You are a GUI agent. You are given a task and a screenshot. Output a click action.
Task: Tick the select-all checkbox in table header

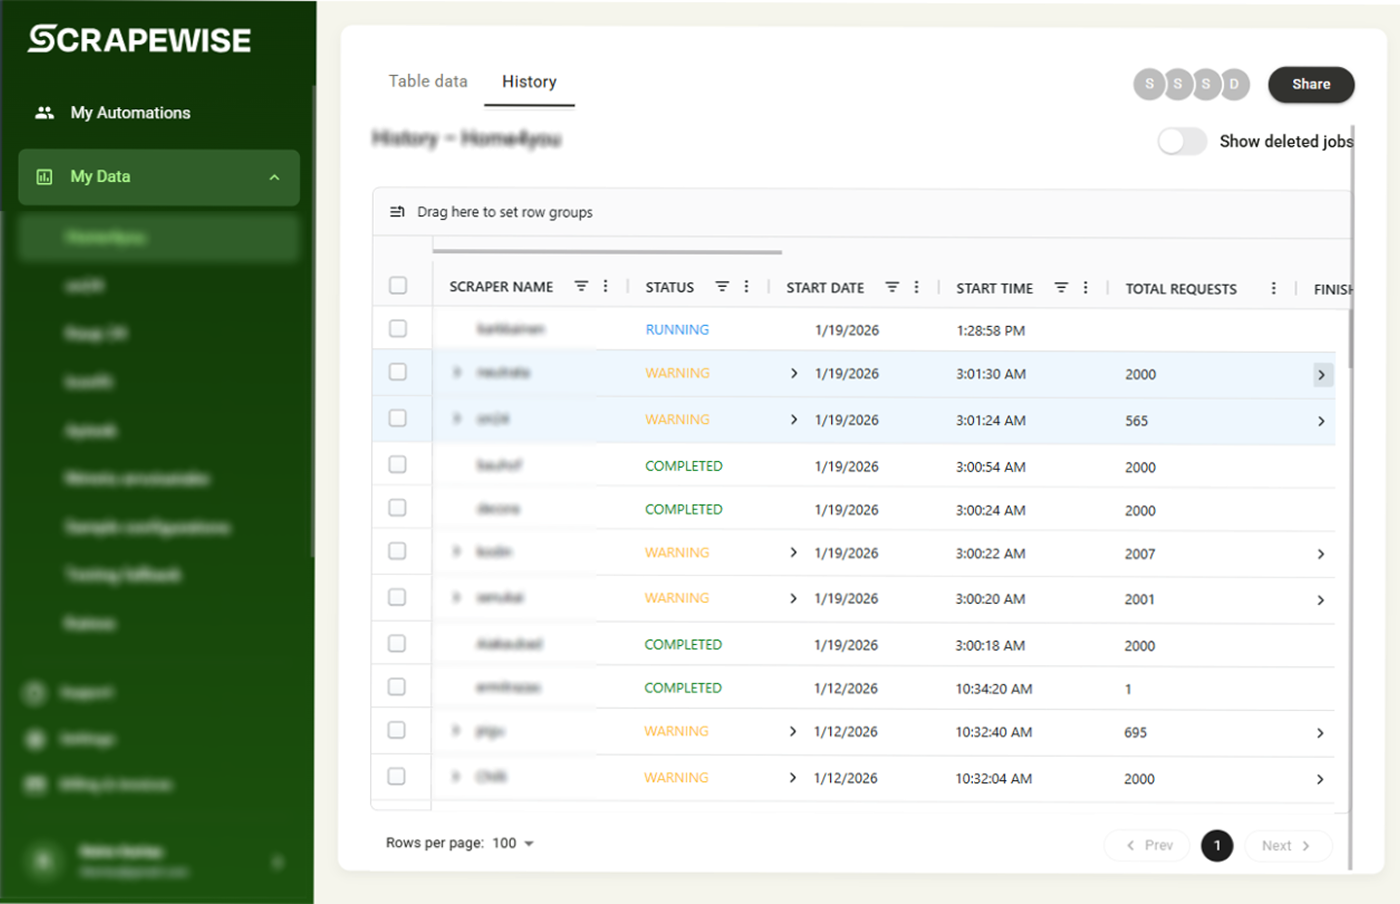(x=398, y=286)
